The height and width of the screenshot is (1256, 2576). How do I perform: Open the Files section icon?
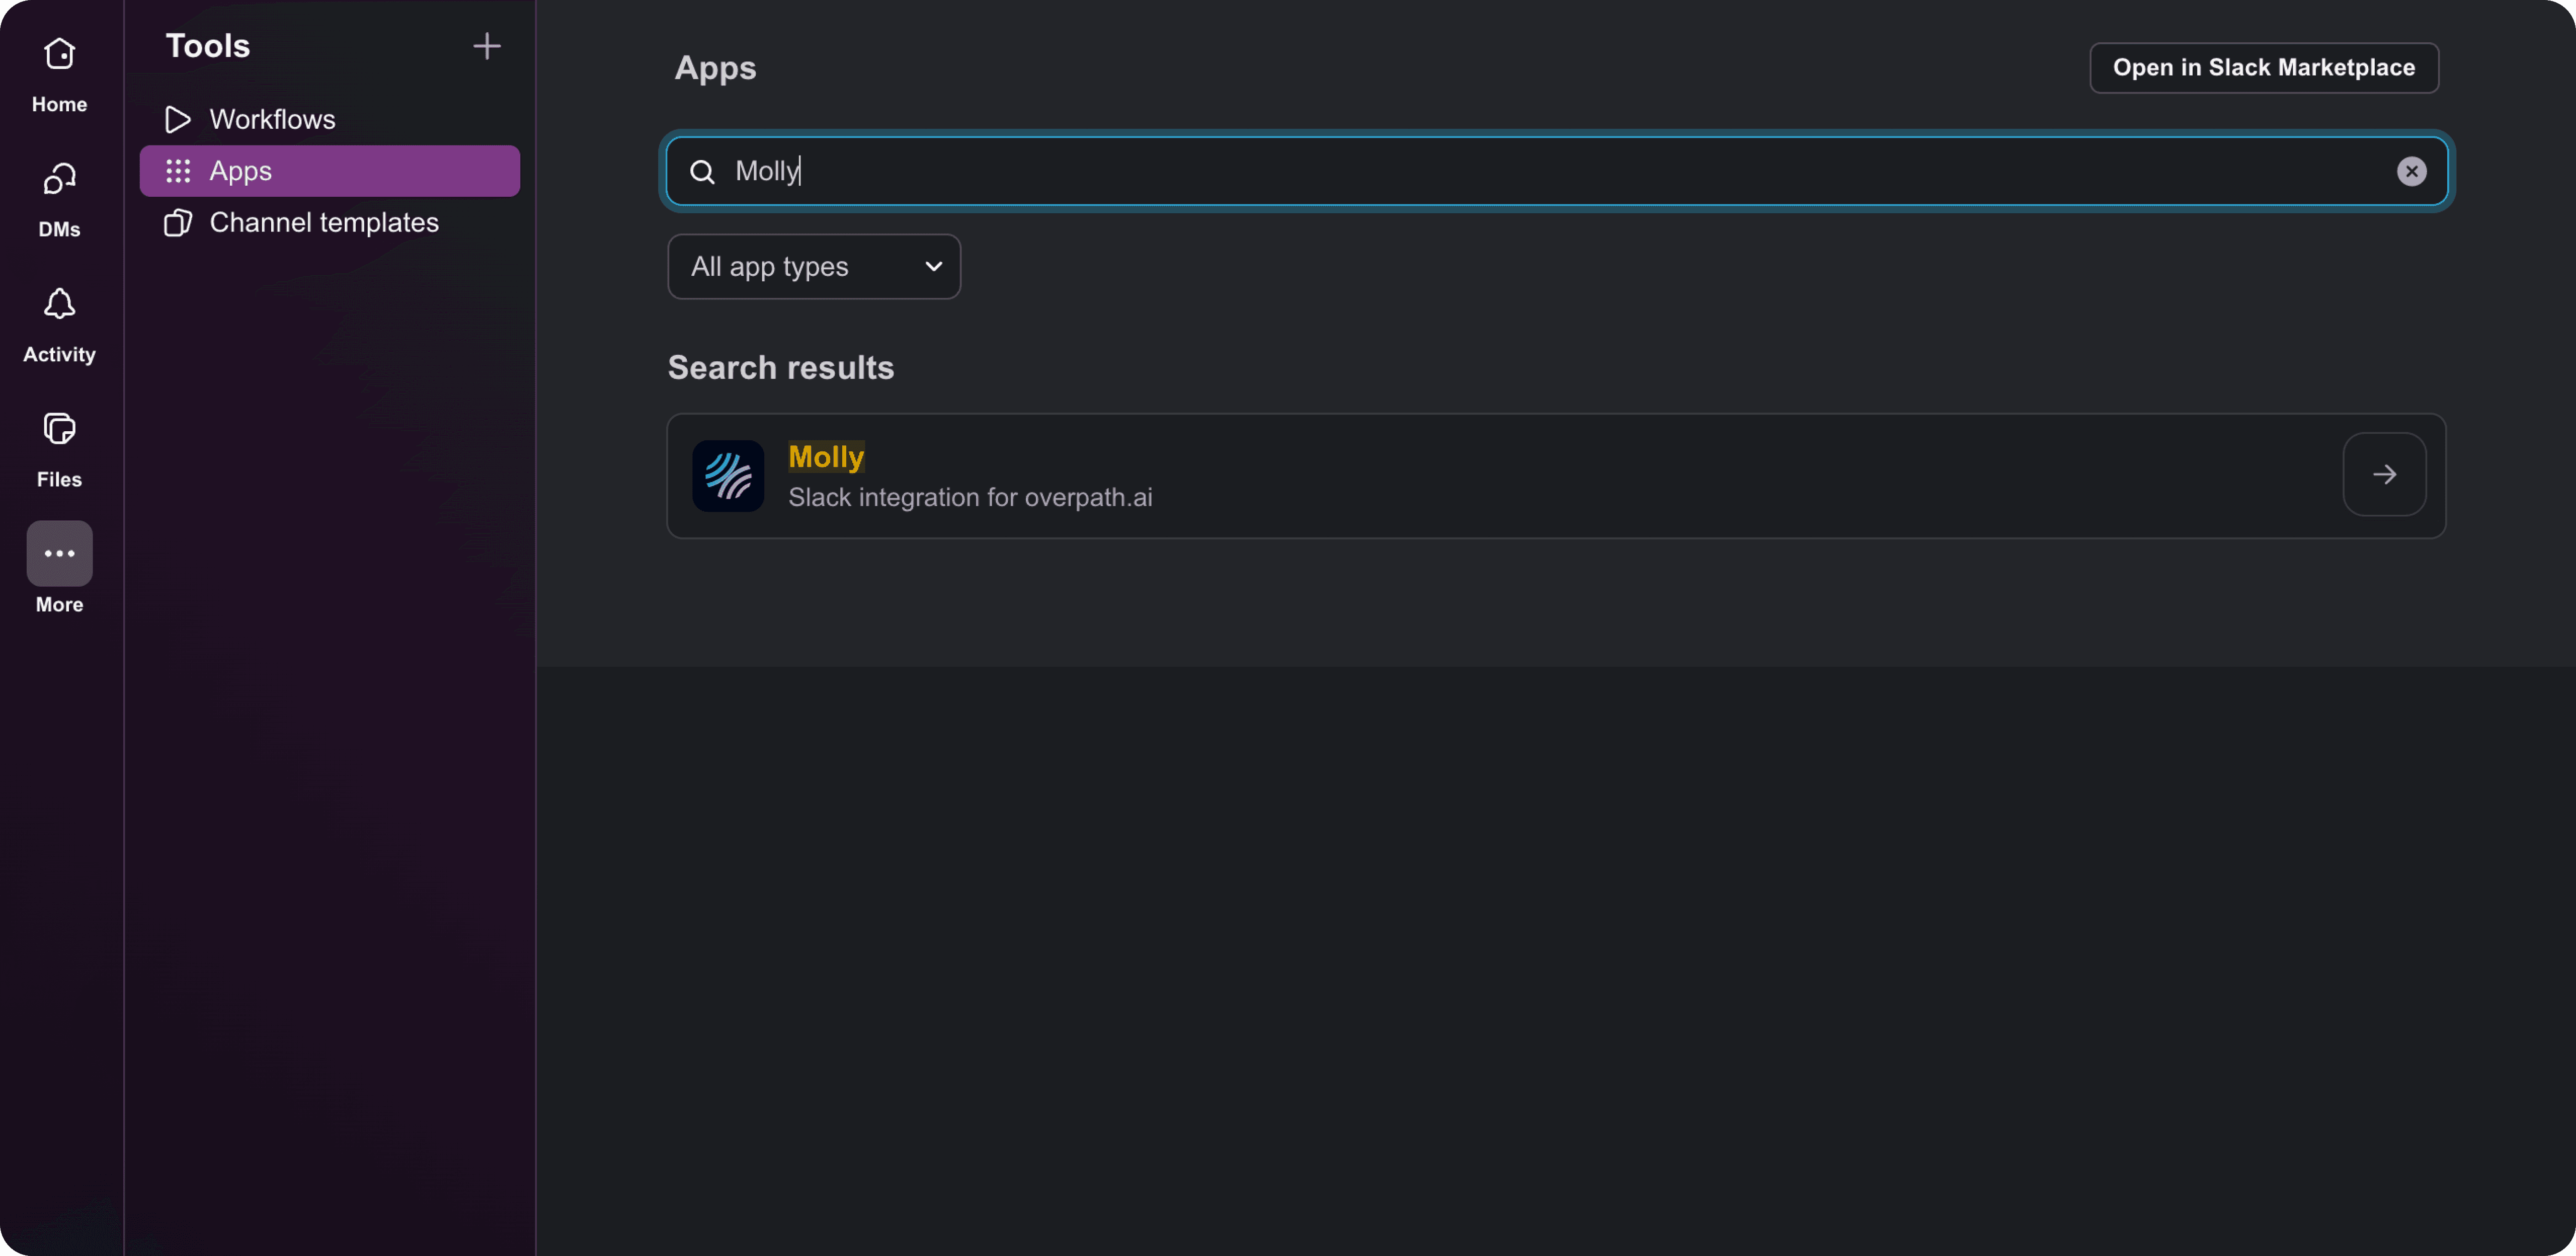pos(59,429)
